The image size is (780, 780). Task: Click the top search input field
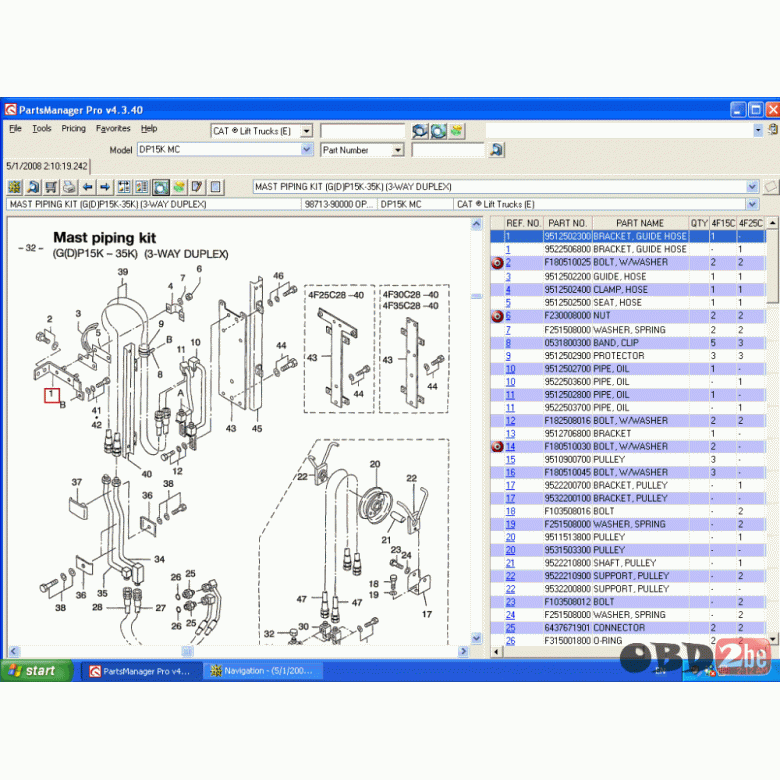pos(363,131)
